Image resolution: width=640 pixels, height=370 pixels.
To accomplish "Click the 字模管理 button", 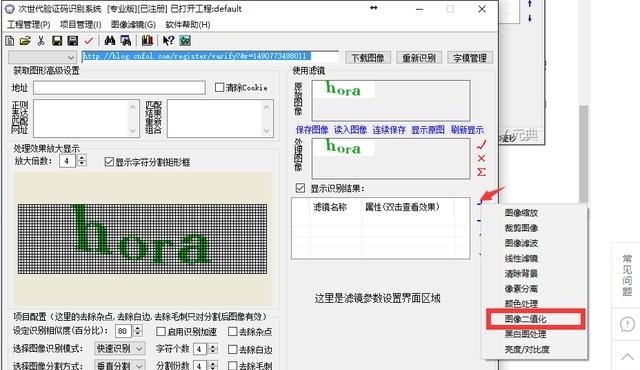I will (x=470, y=58).
